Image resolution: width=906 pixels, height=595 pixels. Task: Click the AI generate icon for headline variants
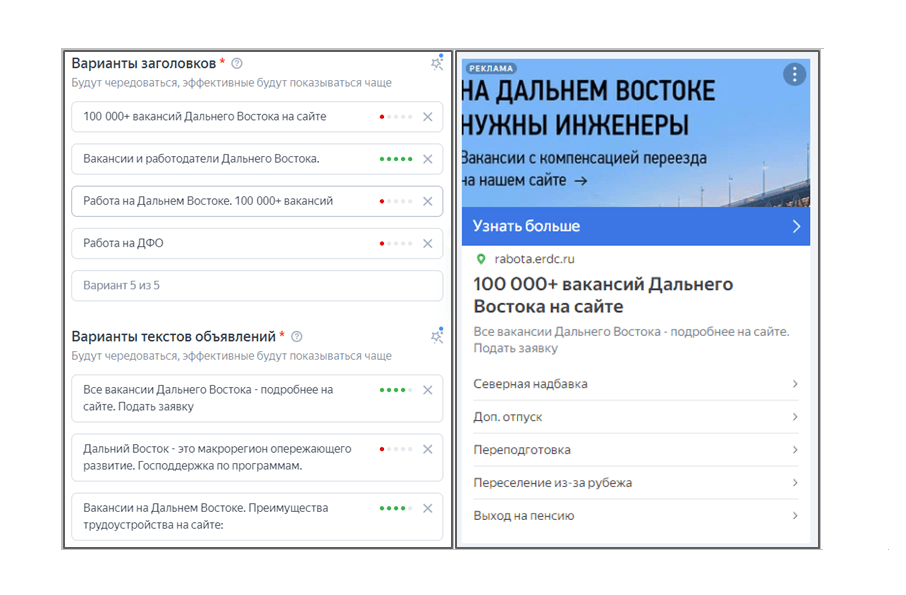click(437, 62)
